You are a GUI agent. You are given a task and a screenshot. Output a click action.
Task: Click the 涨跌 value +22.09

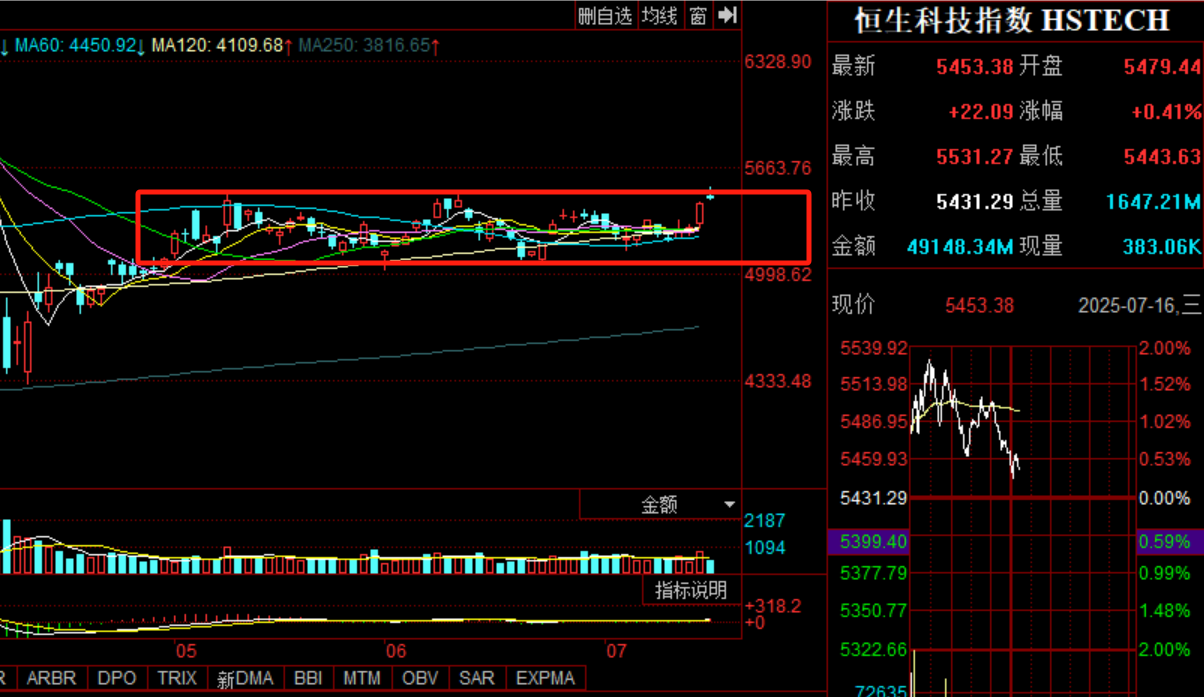(x=981, y=112)
